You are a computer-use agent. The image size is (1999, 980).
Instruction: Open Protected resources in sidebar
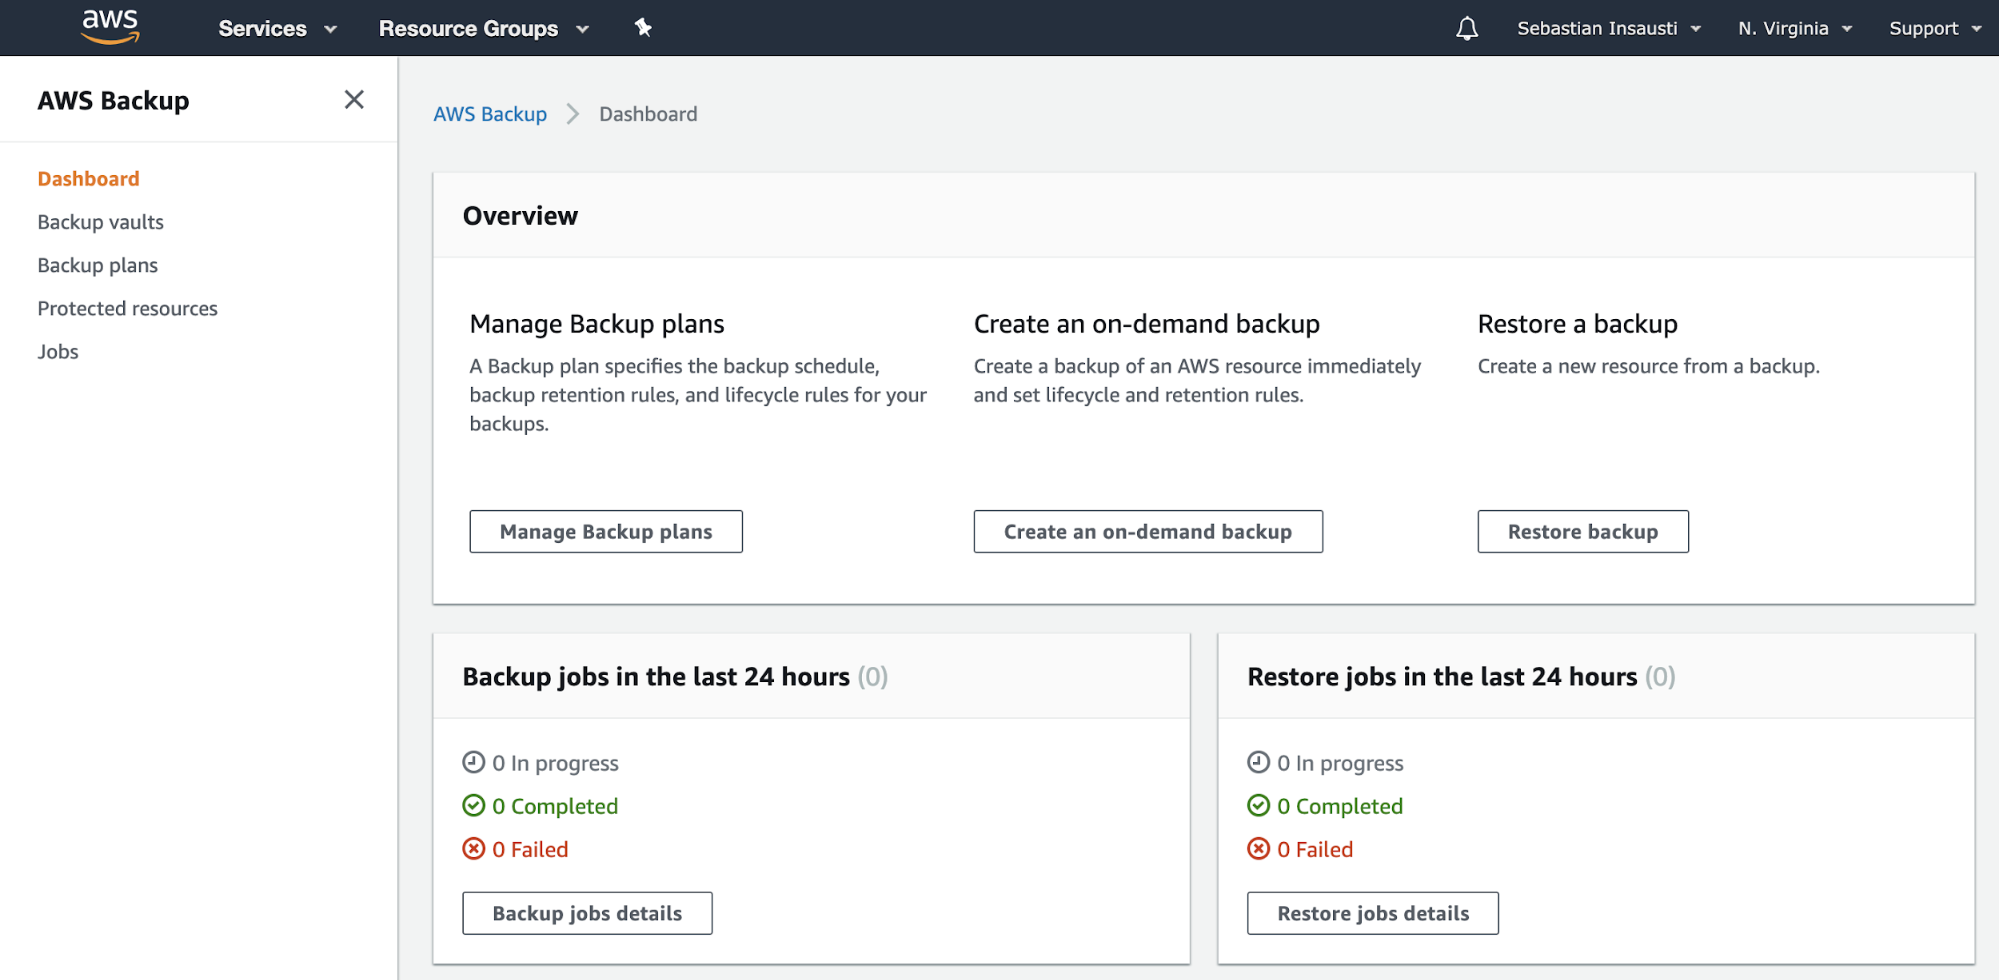click(x=127, y=308)
